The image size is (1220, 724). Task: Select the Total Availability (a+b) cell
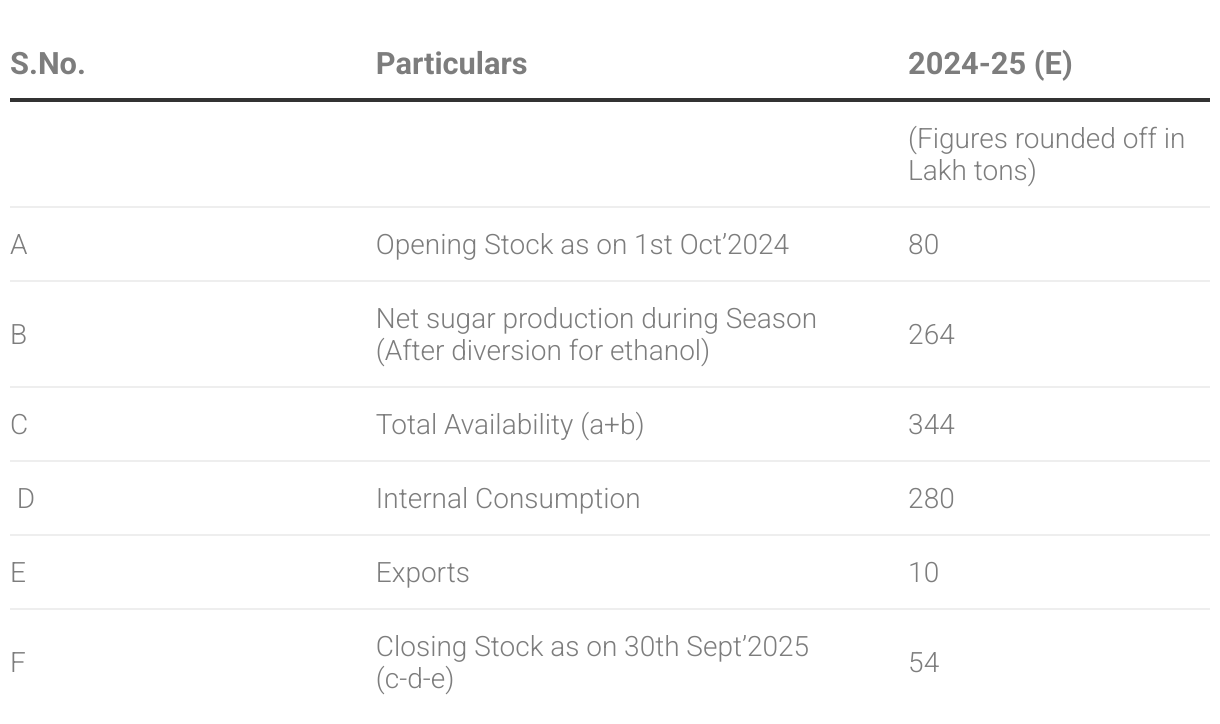[509, 424]
